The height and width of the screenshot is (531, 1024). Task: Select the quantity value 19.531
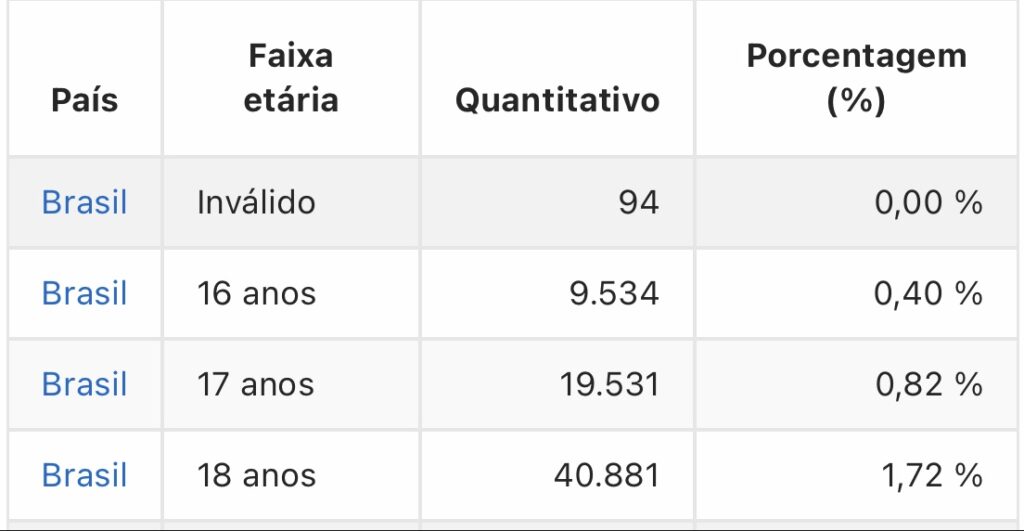coord(609,383)
